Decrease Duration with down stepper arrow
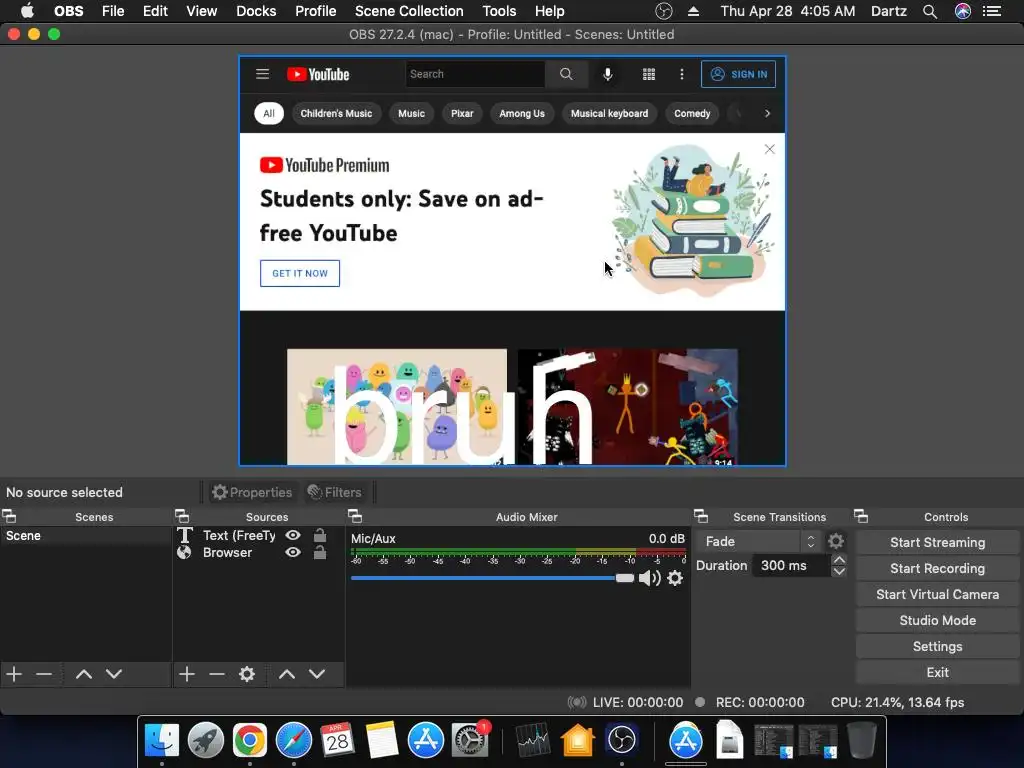This screenshot has width=1024, height=768. 839,571
